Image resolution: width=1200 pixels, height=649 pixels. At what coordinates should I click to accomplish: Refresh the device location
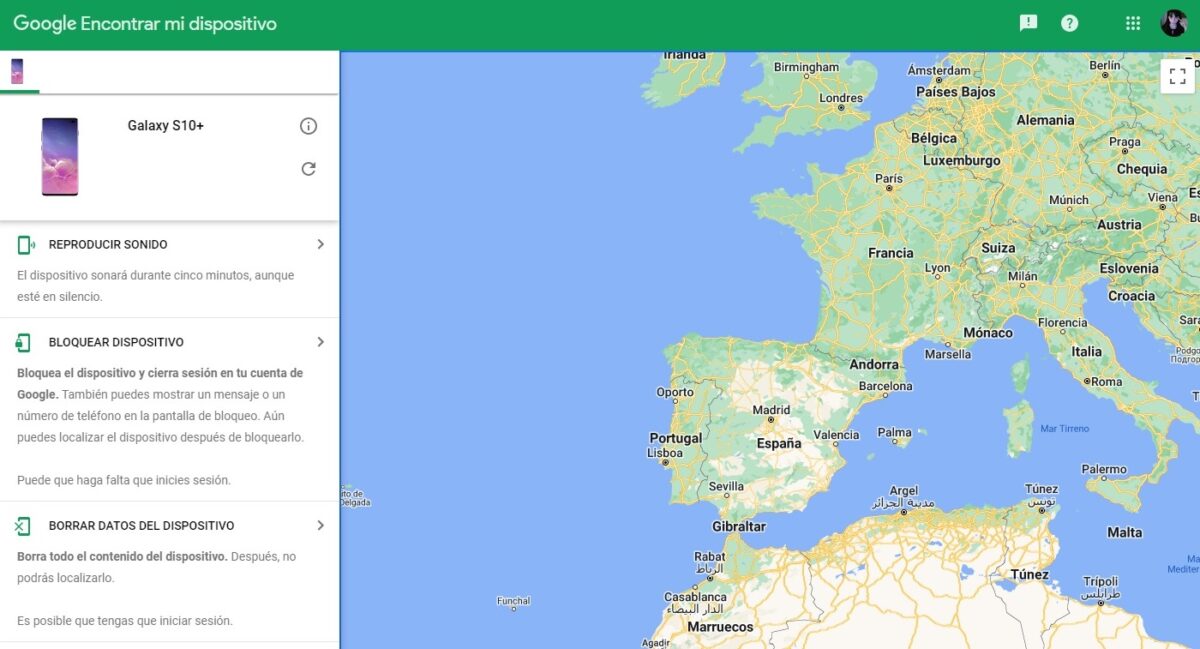tap(308, 169)
